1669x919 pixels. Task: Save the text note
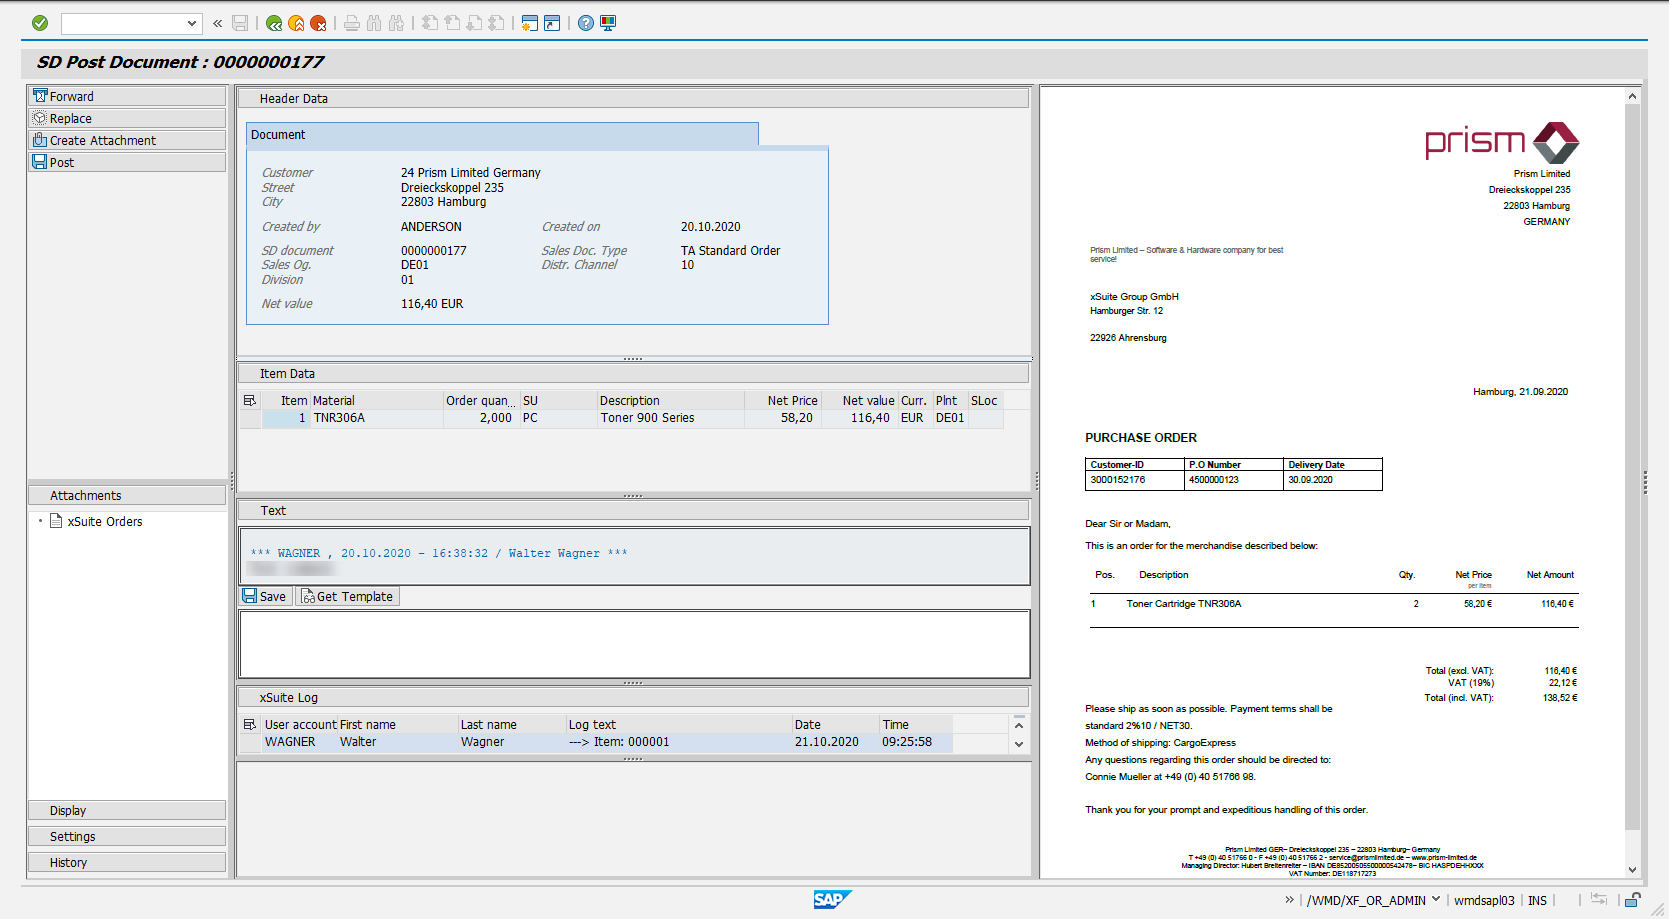pyautogui.click(x=265, y=596)
